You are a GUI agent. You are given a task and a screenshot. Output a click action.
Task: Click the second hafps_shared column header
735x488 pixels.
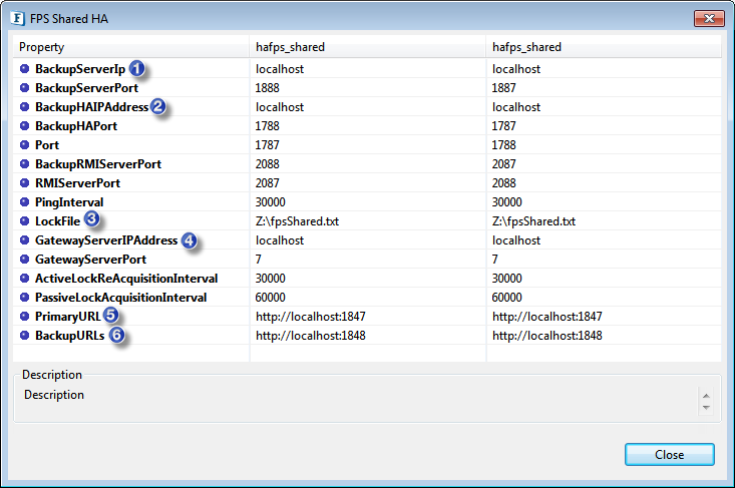tap(604, 47)
